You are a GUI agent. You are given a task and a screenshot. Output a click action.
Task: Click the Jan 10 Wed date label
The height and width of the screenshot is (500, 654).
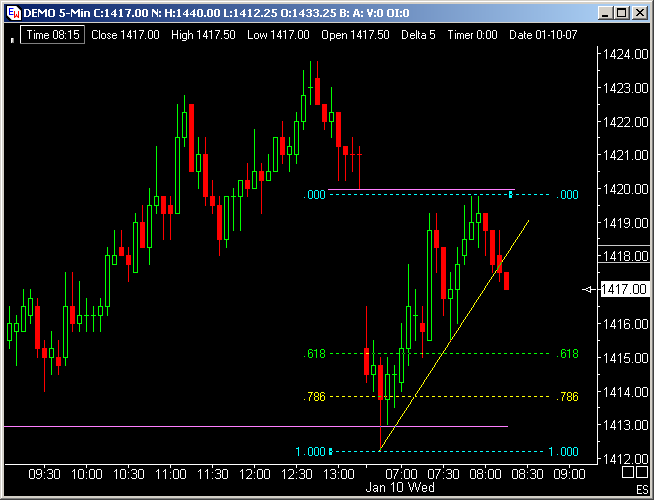coord(400,487)
